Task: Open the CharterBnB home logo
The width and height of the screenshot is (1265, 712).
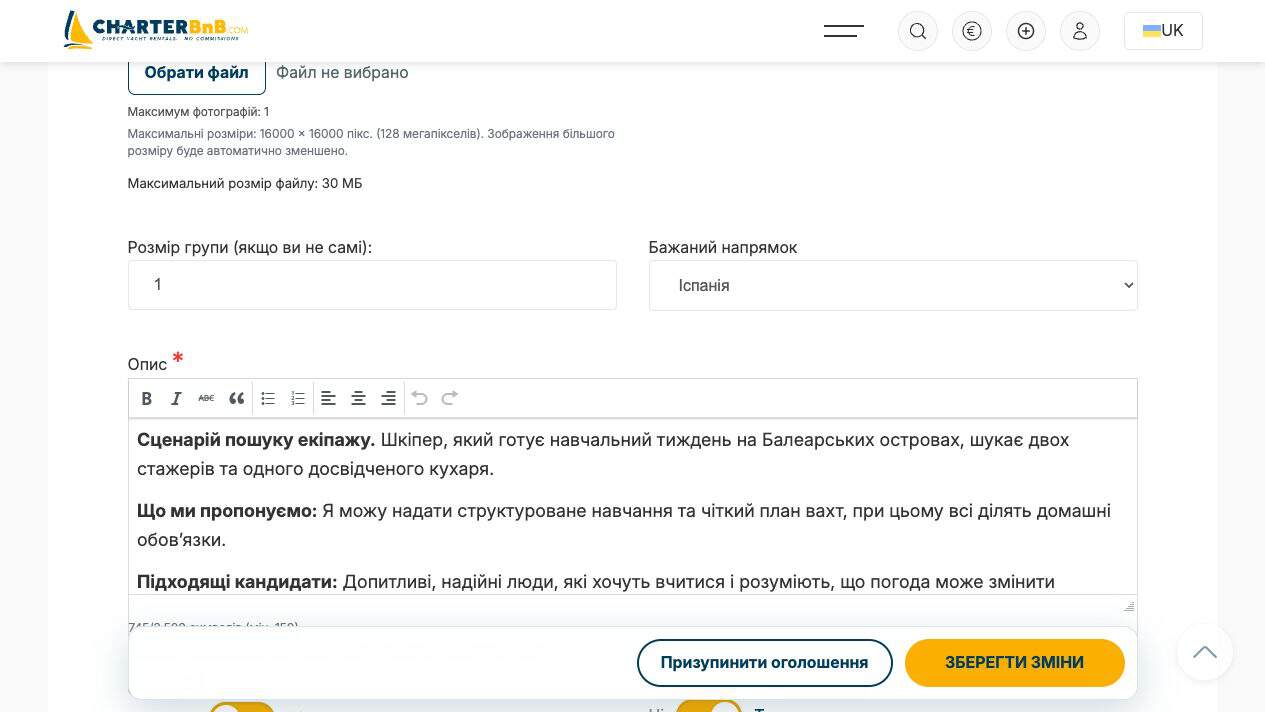Action: point(155,30)
